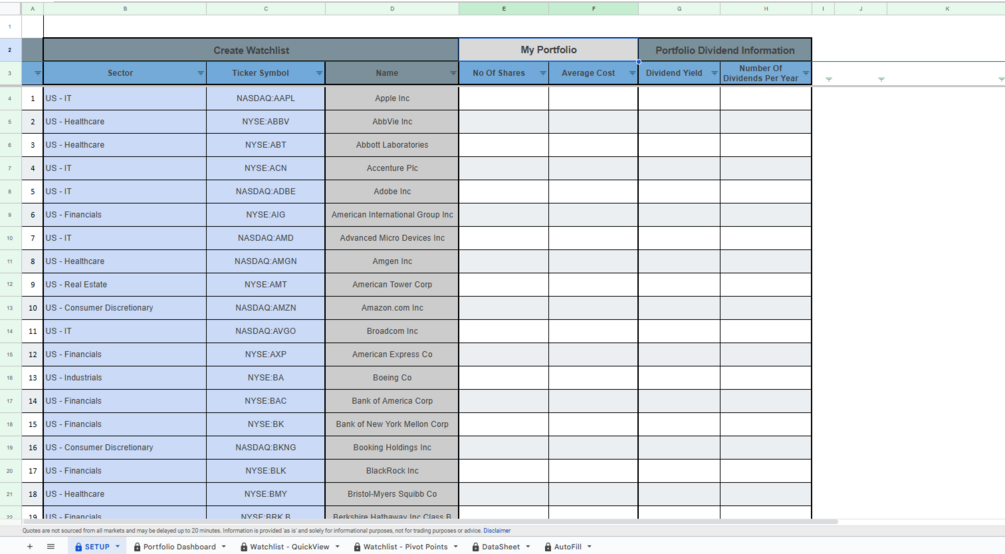Open Watchlist - Pivot Points tab dropdown arrow

pyautogui.click(x=456, y=546)
